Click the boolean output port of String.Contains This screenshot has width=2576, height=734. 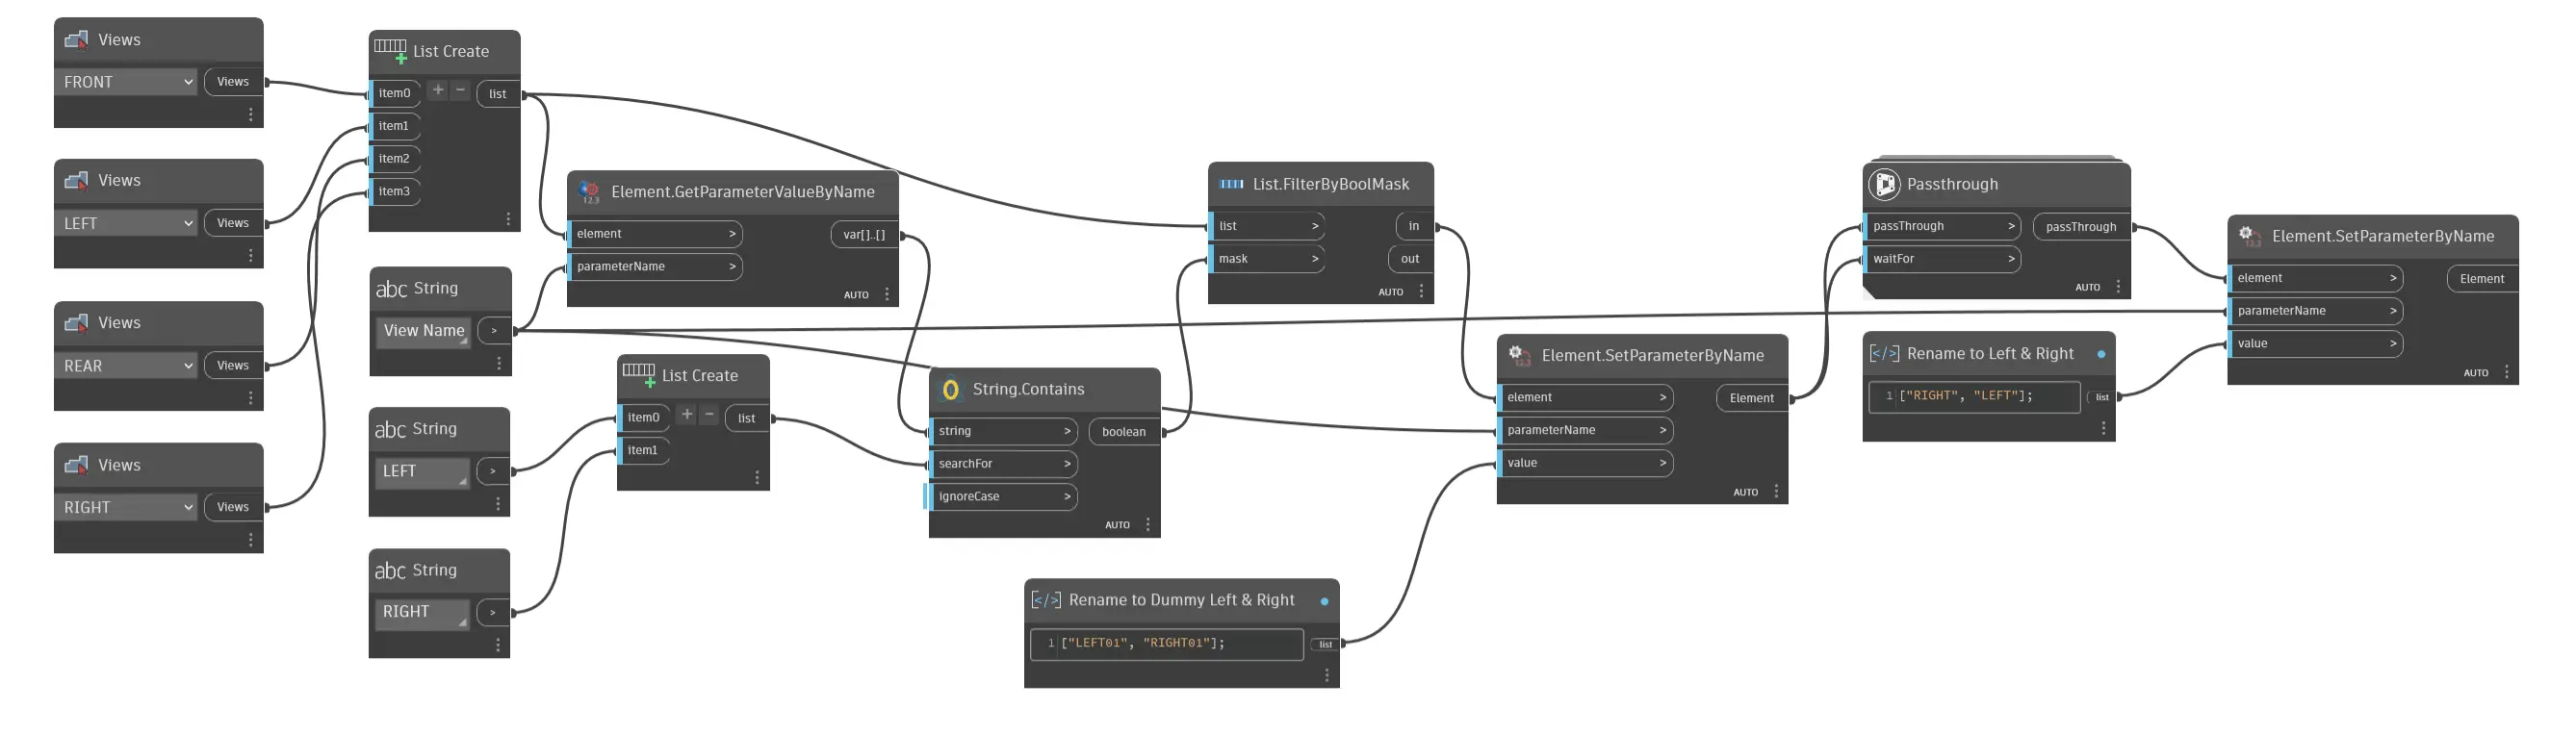tap(1126, 432)
